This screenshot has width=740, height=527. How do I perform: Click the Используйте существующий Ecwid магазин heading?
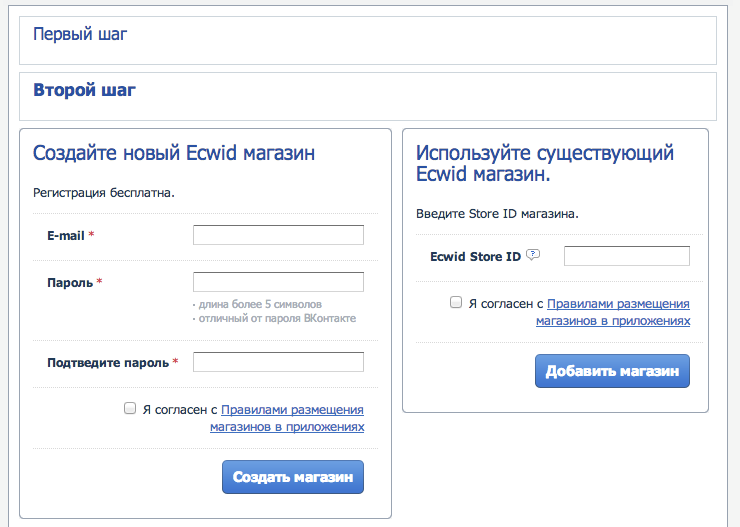tap(545, 163)
